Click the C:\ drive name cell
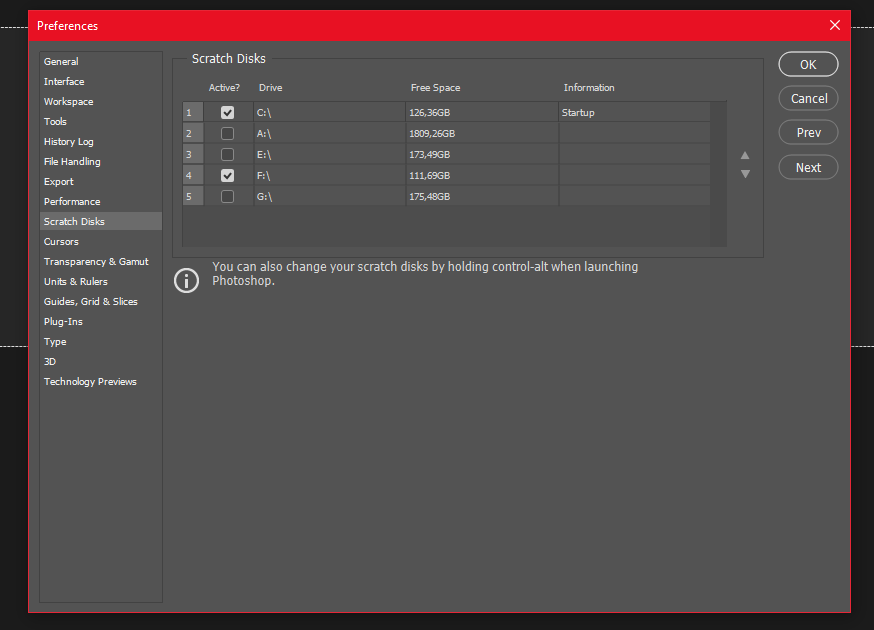The width and height of the screenshot is (874, 630). 329,113
